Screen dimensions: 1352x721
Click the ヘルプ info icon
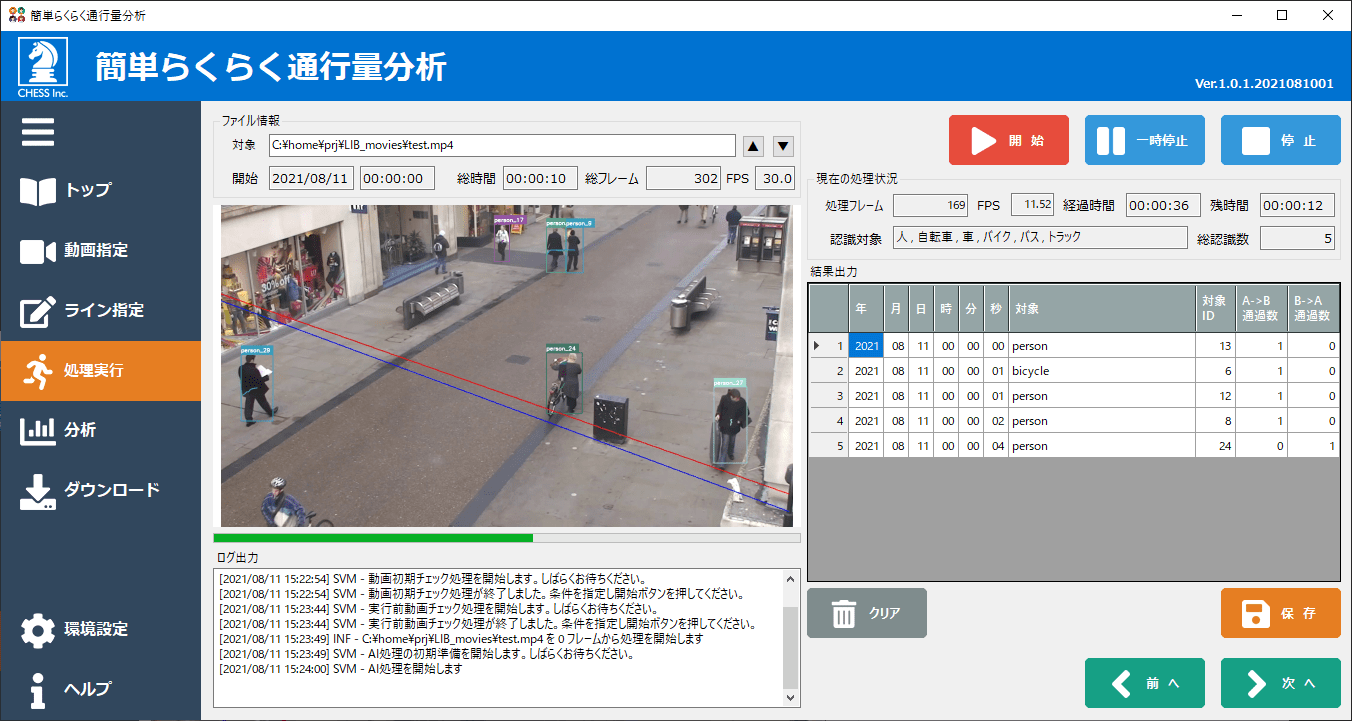[x=38, y=690]
